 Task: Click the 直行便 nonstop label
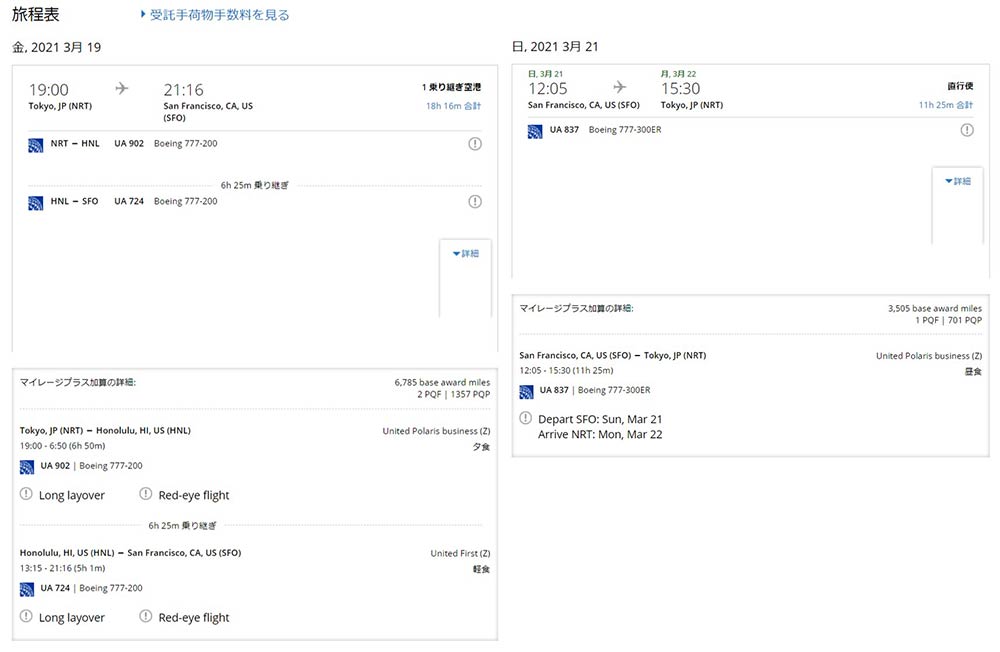960,85
